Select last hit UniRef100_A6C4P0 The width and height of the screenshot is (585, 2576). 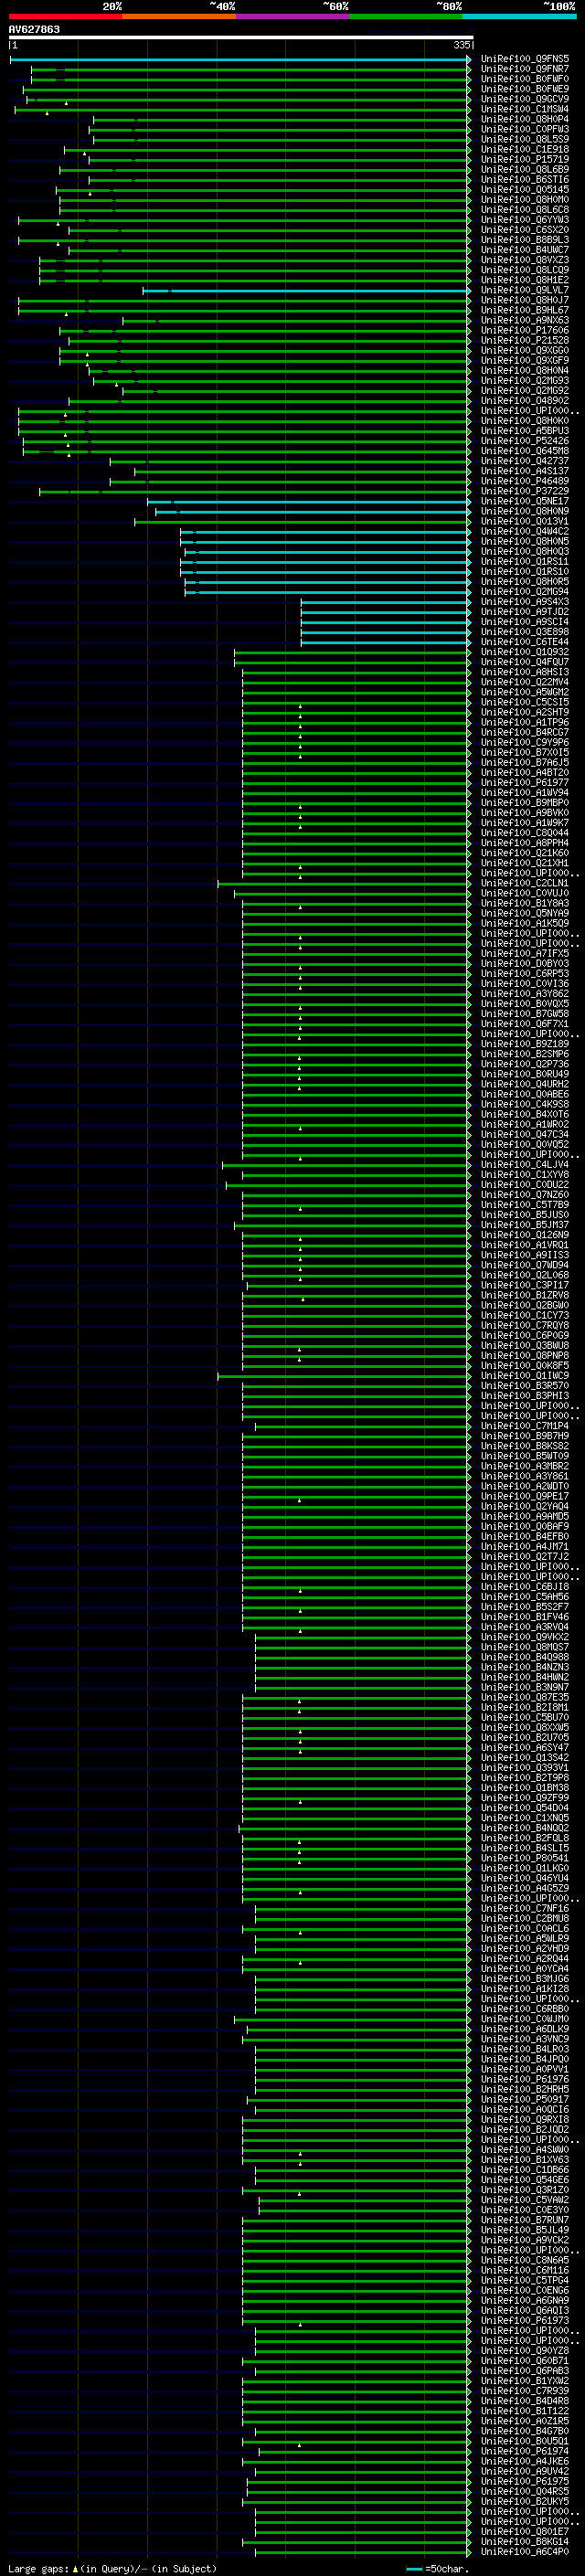525,2551
